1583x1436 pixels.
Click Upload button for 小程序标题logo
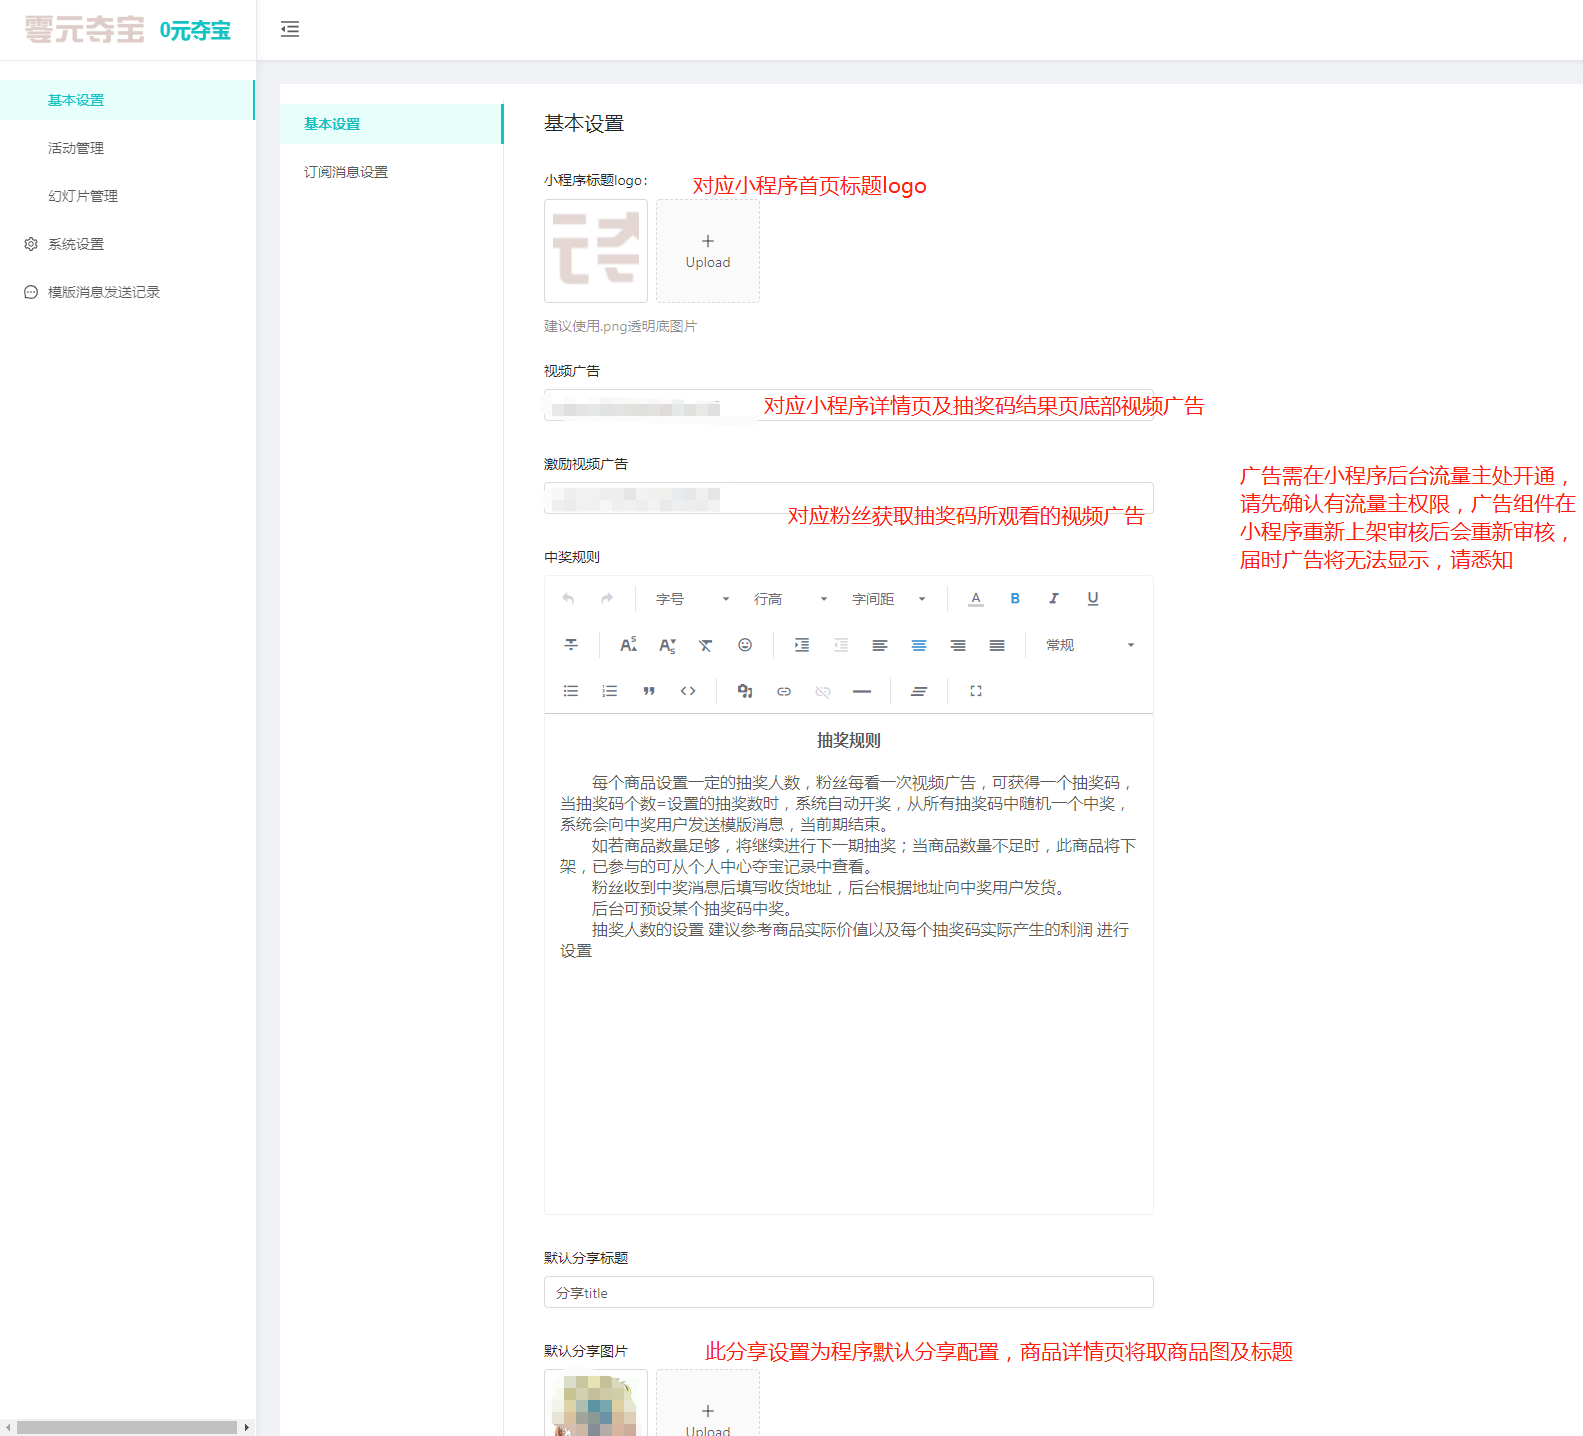[708, 251]
